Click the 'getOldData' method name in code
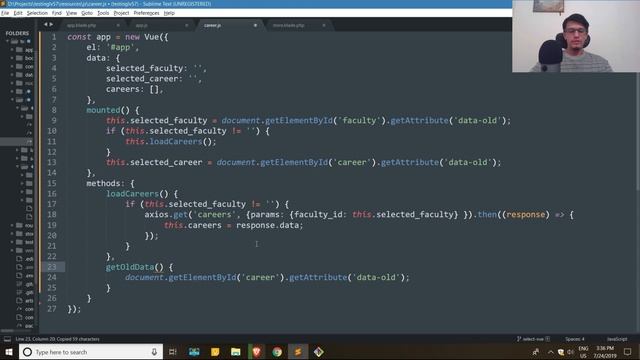This screenshot has height=360, width=640. 130,267
